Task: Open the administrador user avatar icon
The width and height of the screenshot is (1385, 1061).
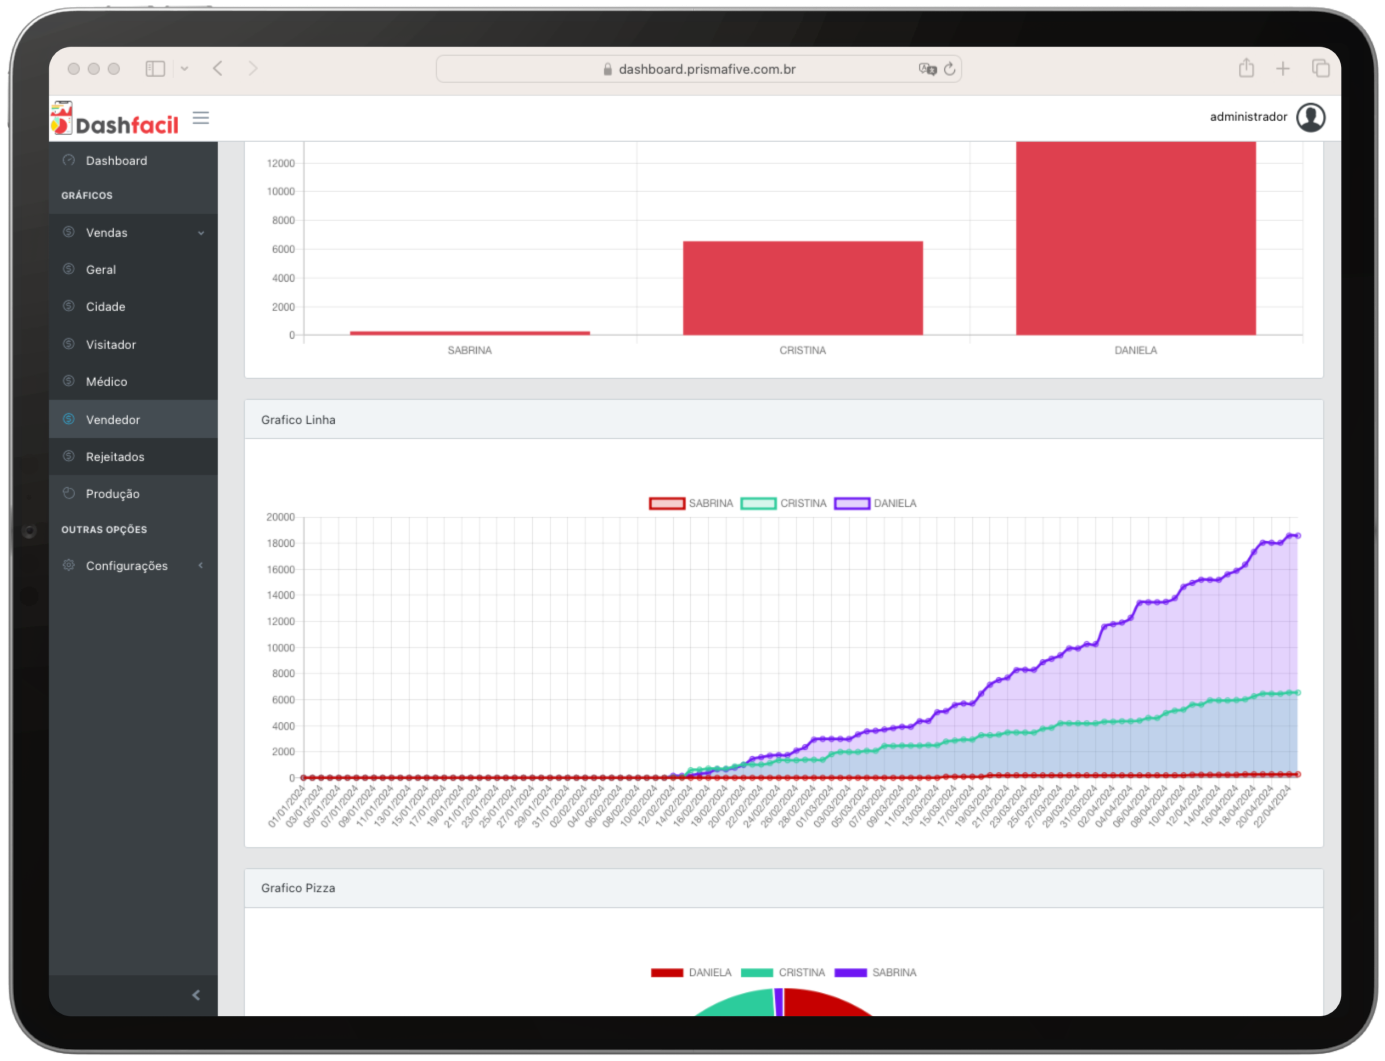Action: point(1310,117)
